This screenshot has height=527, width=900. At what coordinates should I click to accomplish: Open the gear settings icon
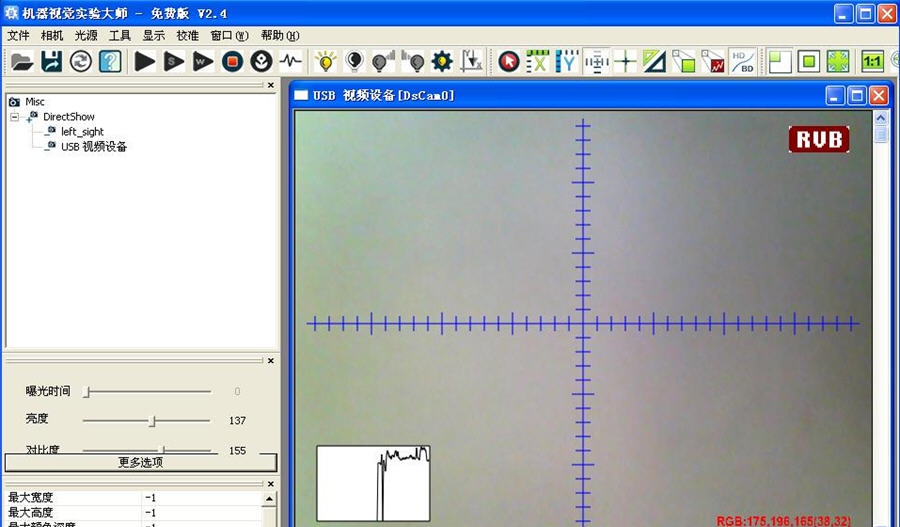pyautogui.click(x=442, y=62)
